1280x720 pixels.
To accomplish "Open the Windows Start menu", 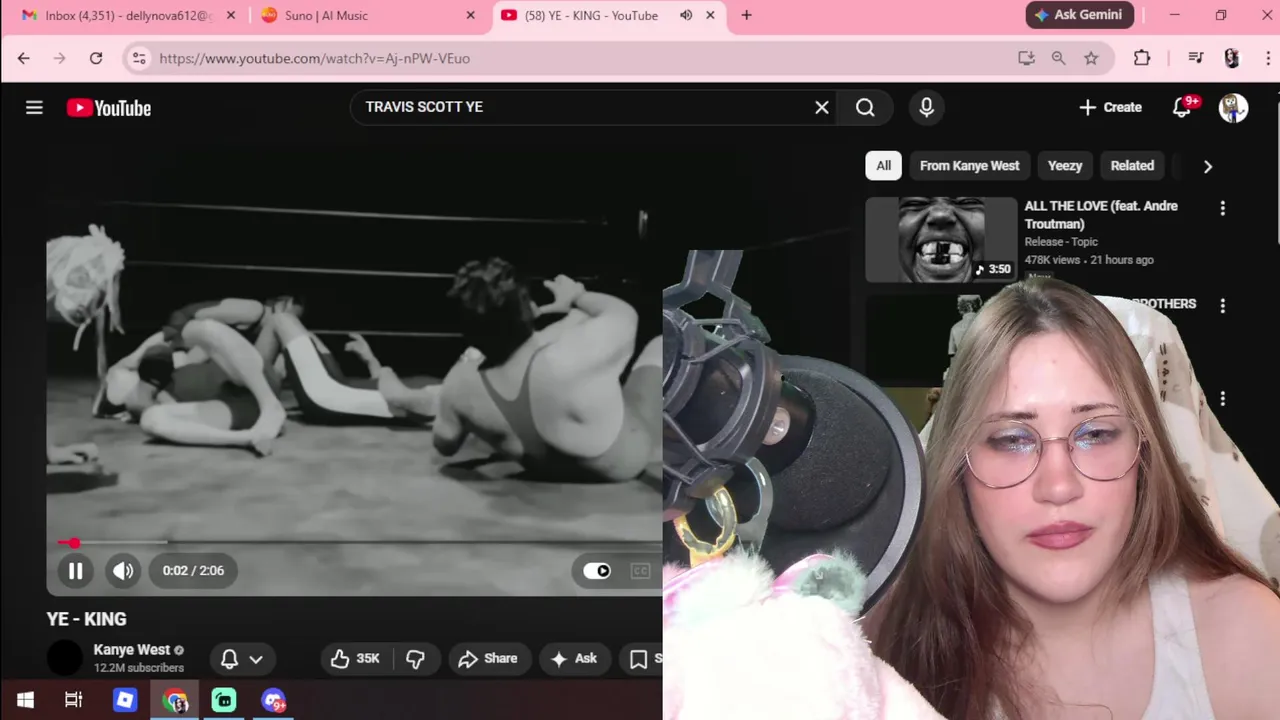I will click(x=25, y=700).
